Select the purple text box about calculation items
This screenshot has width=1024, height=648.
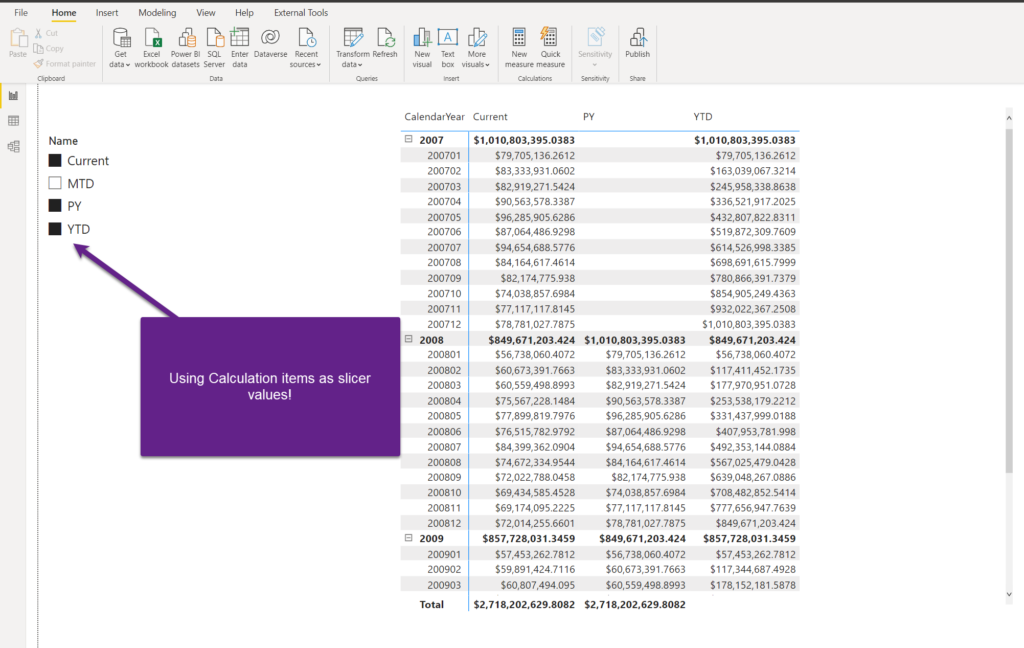coord(270,387)
